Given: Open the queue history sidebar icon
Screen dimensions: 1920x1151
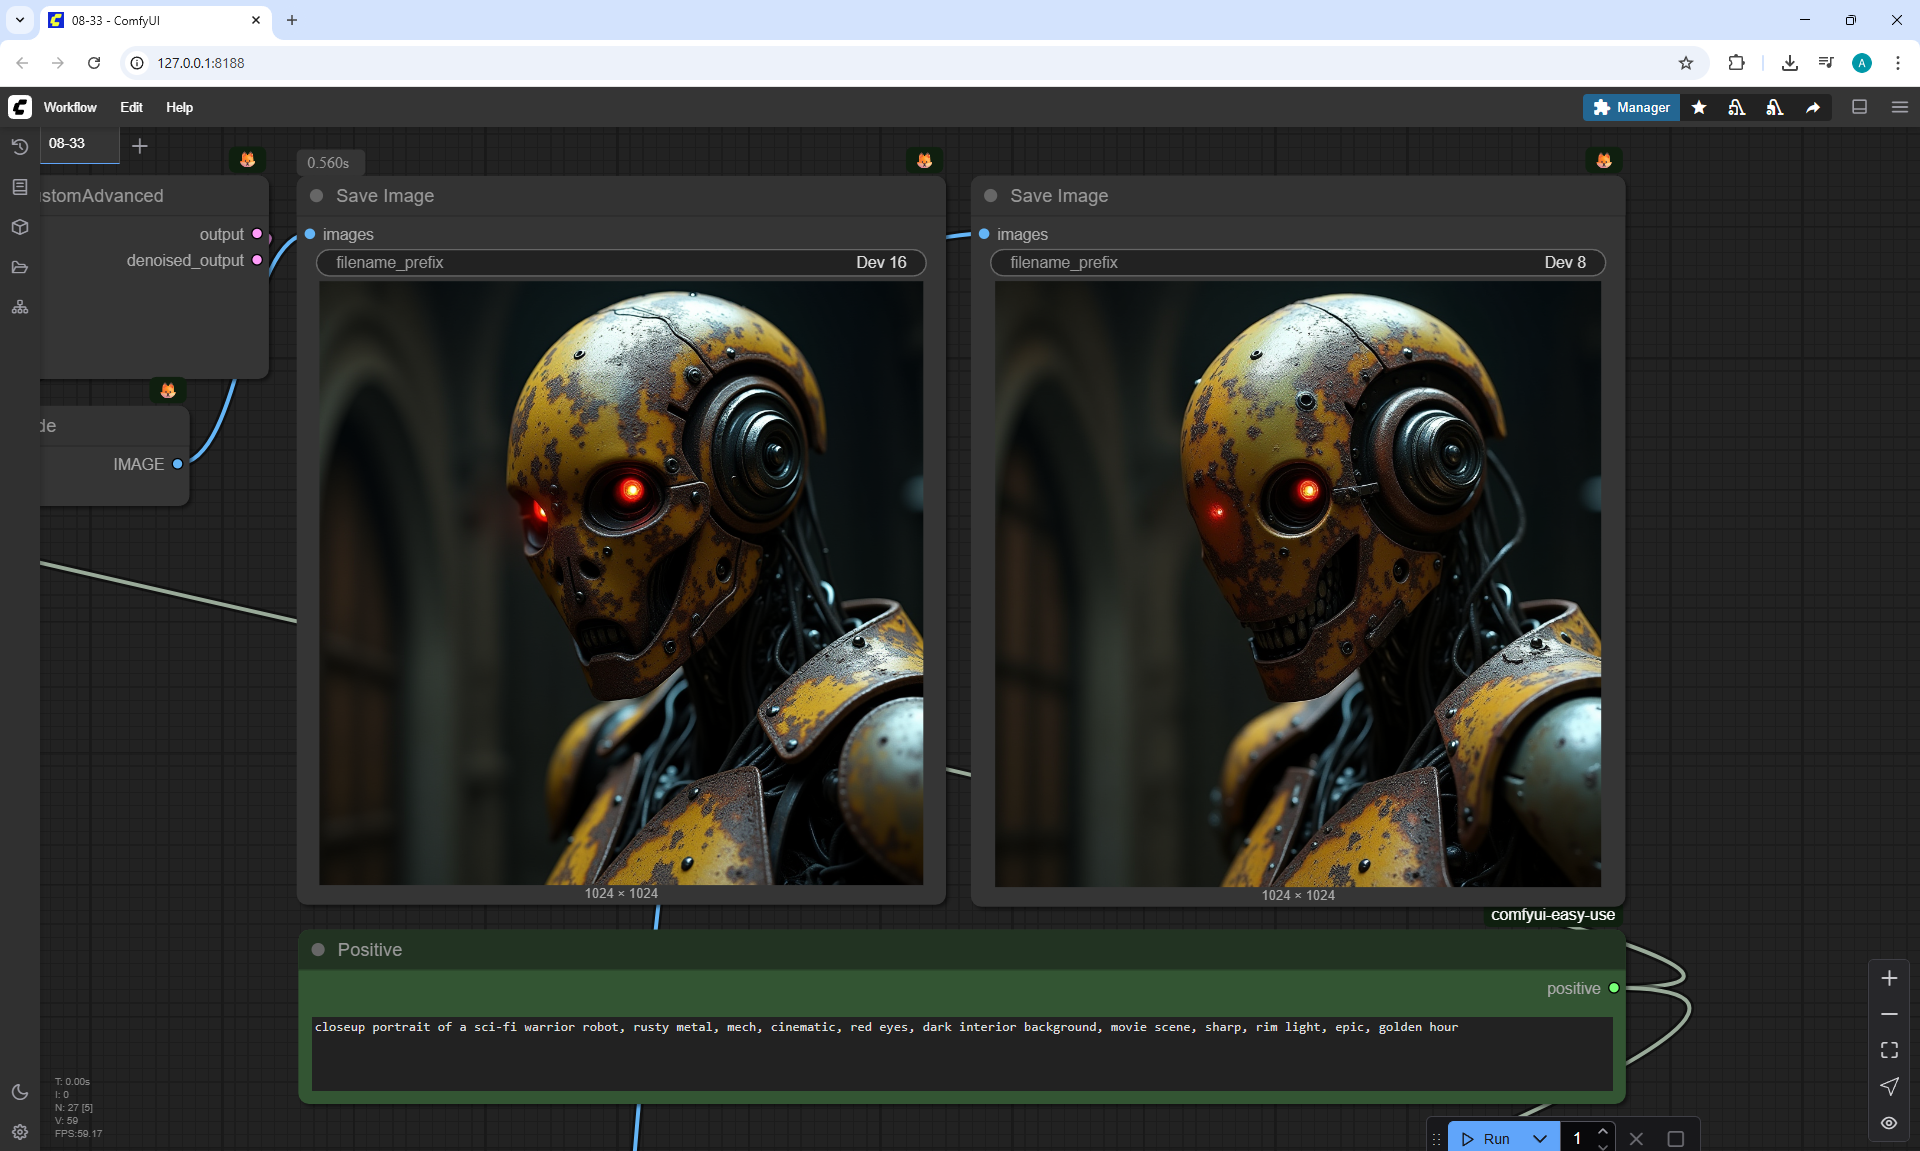Looking at the screenshot, I should [20, 147].
